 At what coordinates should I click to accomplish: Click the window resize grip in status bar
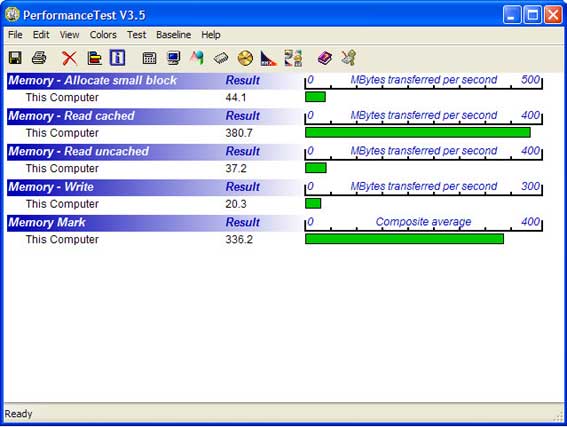point(558,417)
